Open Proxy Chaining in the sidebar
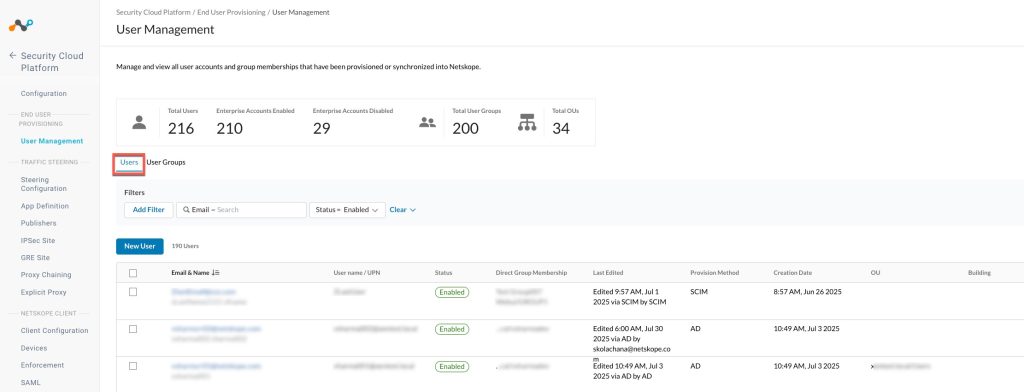This screenshot has height=392, width=1024. (46, 274)
